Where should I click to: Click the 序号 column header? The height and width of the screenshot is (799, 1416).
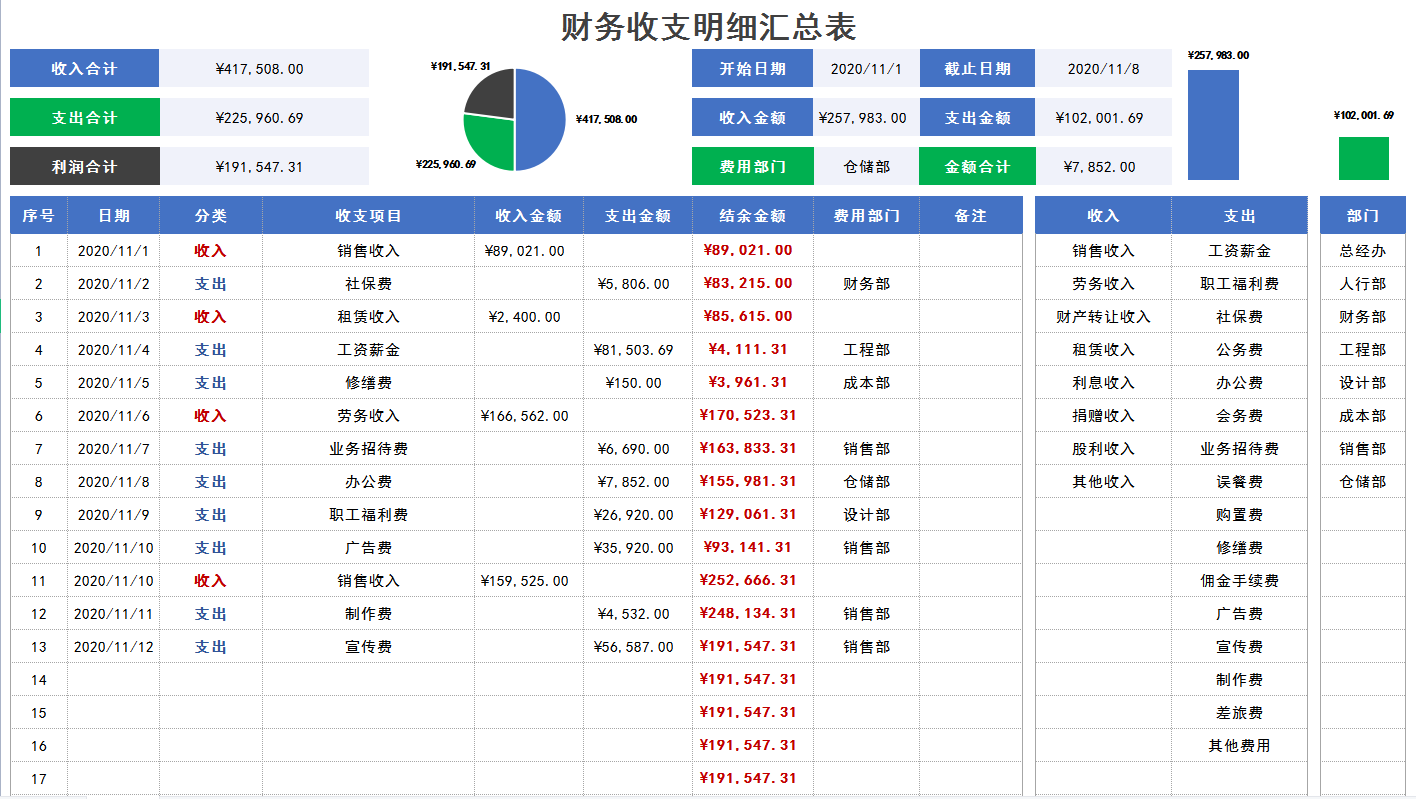(38, 215)
